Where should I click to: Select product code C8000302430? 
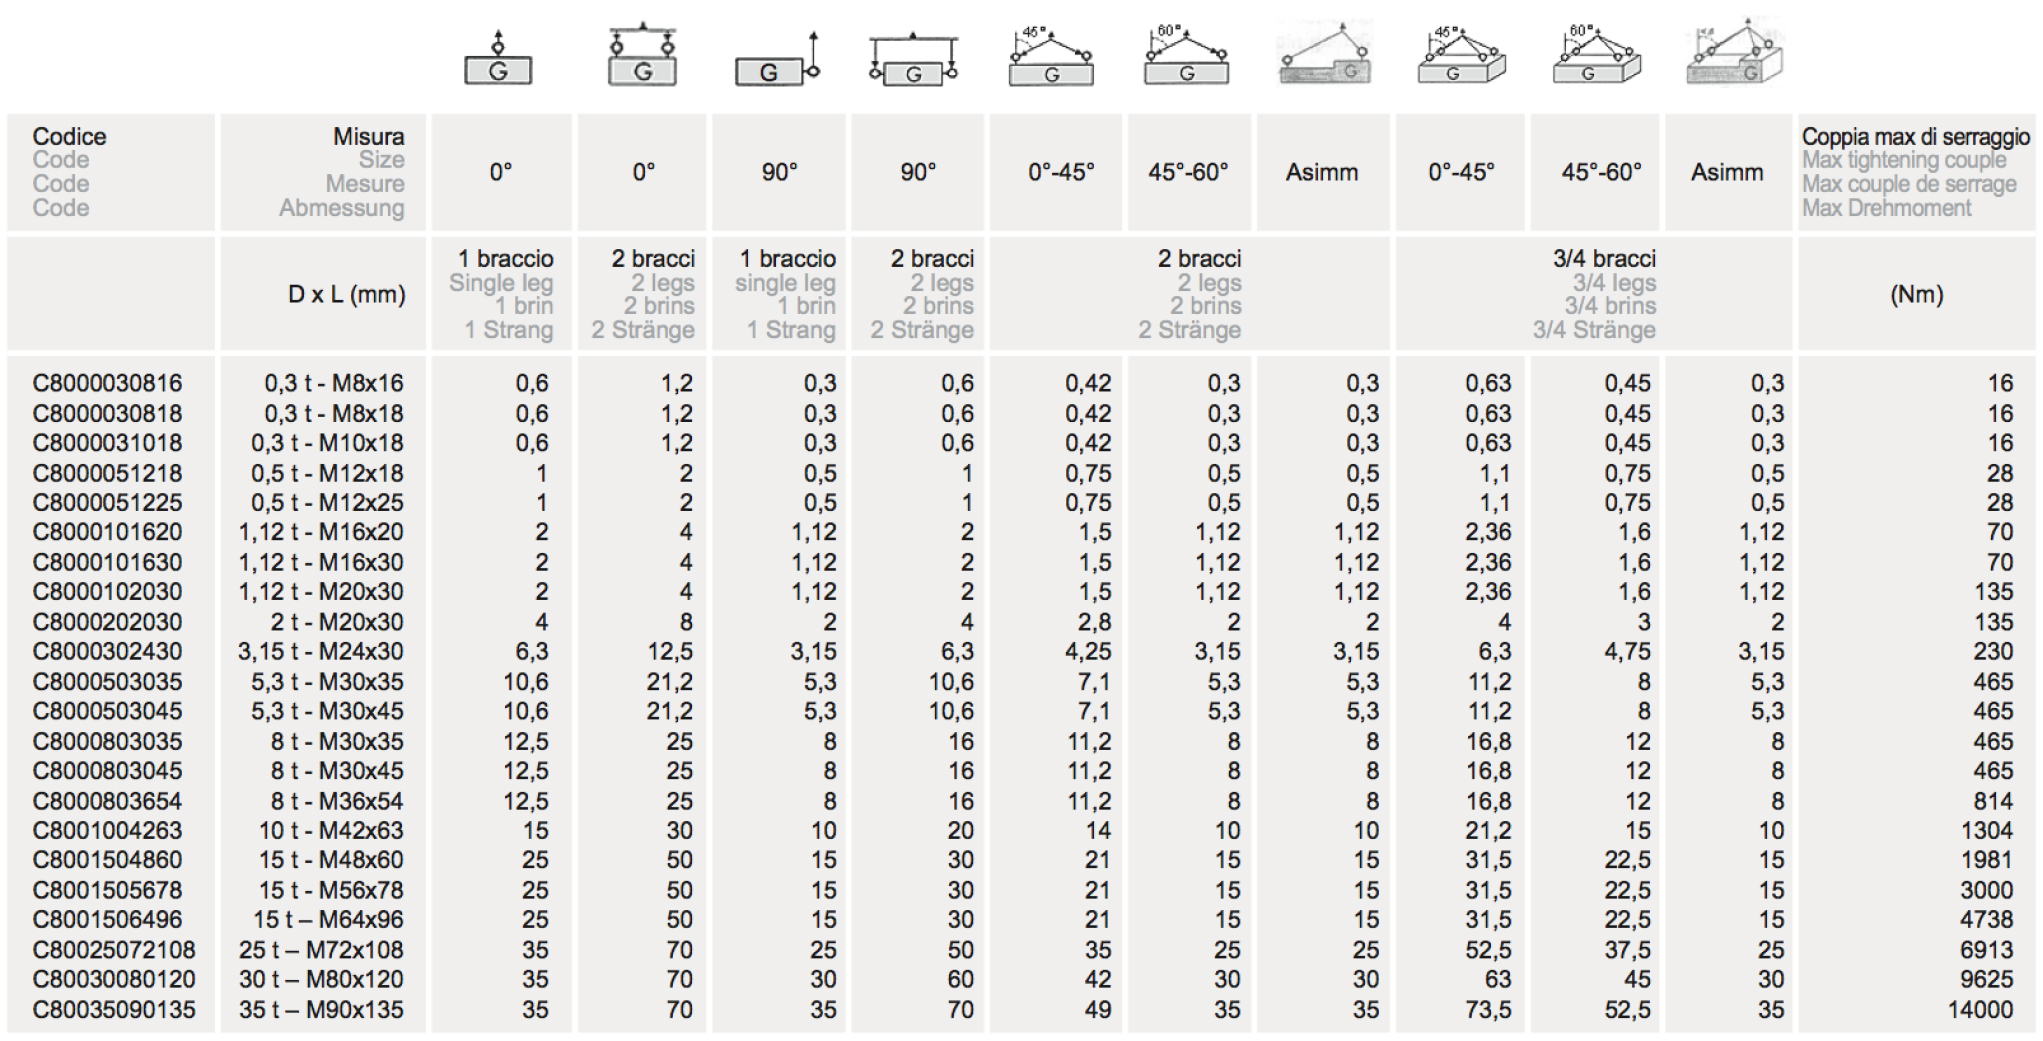click(107, 652)
